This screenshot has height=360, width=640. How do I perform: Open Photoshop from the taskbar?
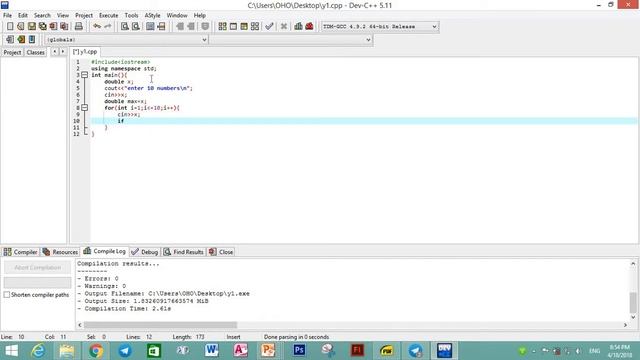click(x=299, y=351)
